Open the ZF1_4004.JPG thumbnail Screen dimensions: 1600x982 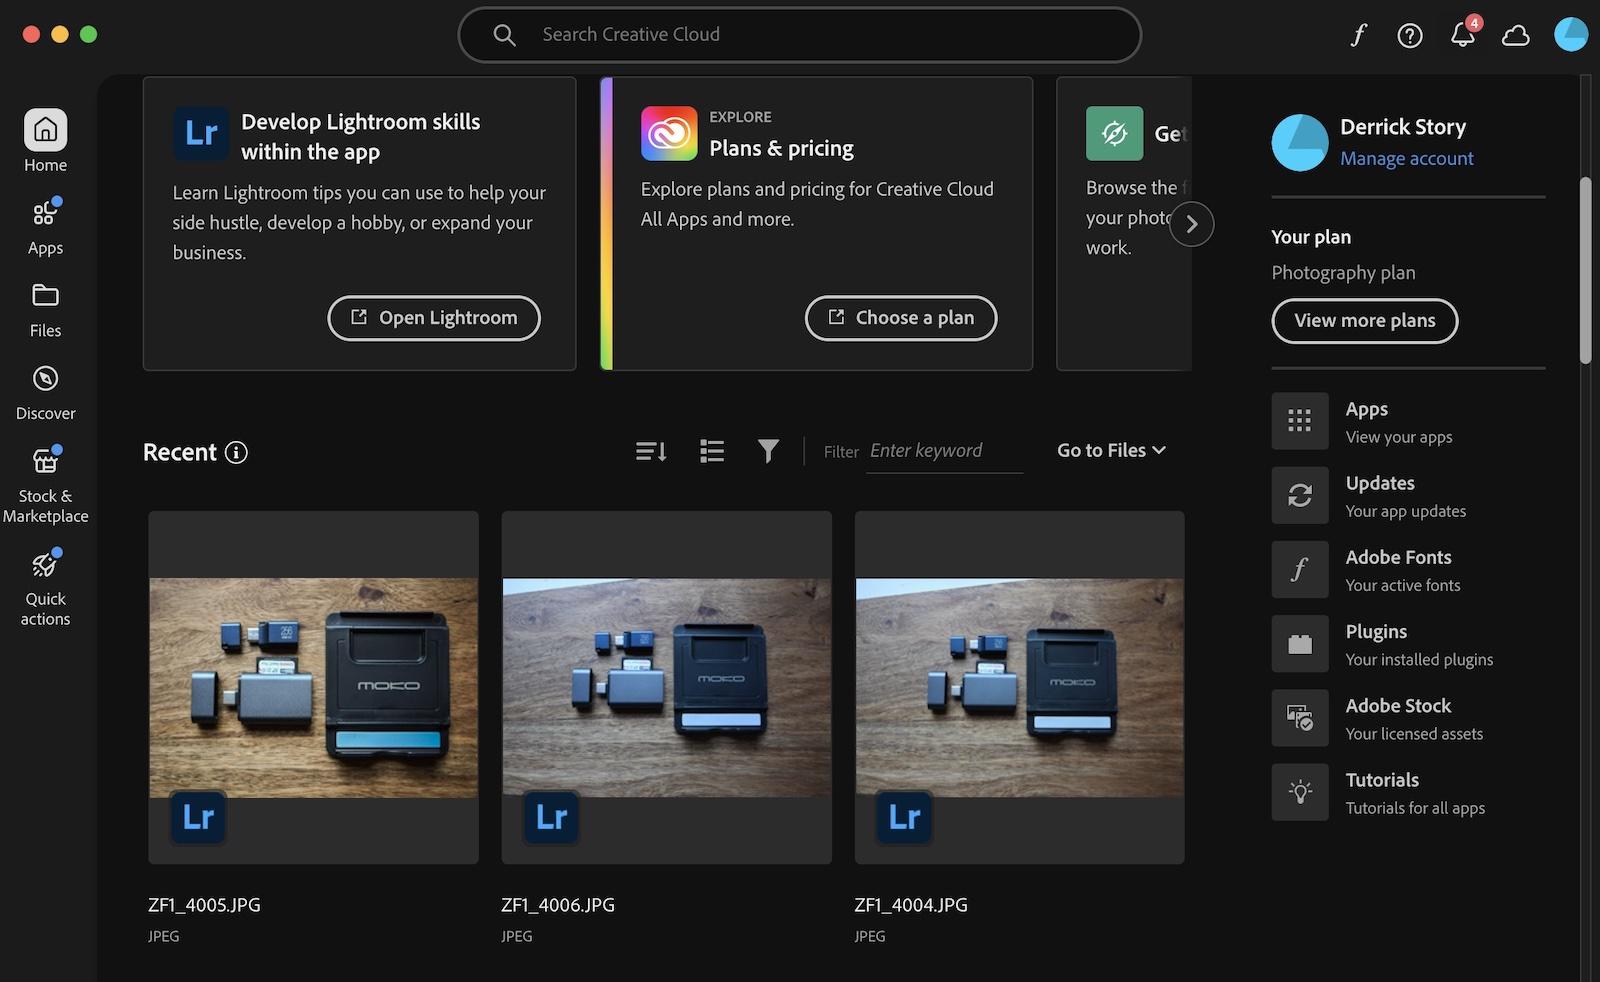(1019, 687)
